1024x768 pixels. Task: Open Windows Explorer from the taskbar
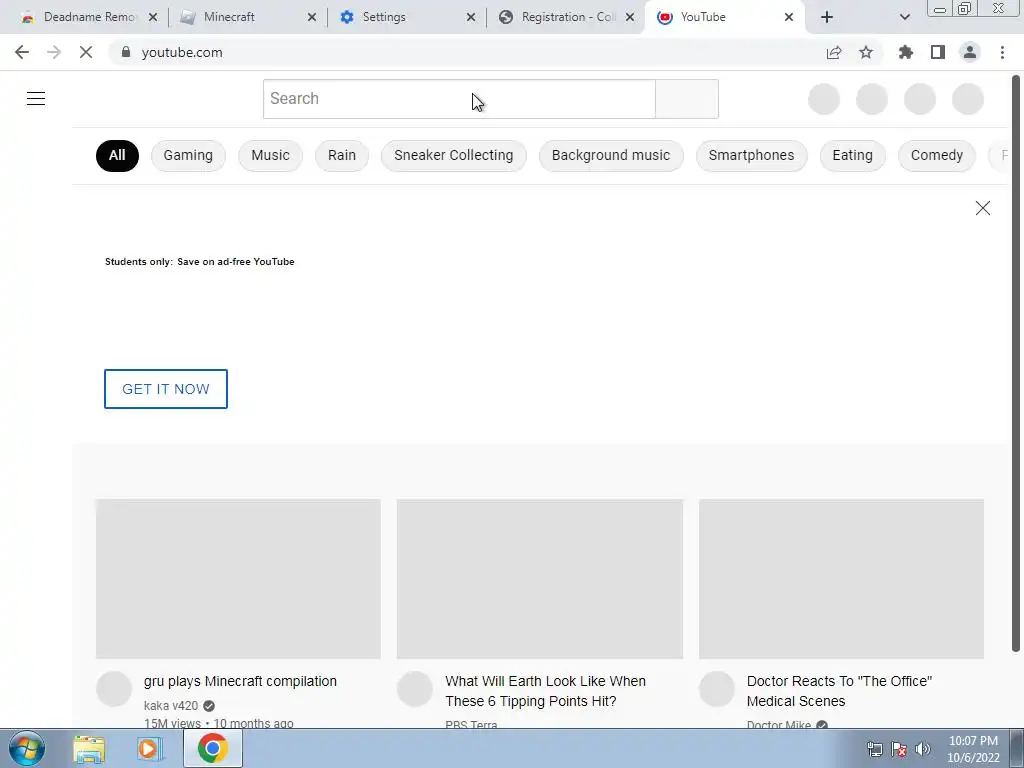(x=89, y=749)
